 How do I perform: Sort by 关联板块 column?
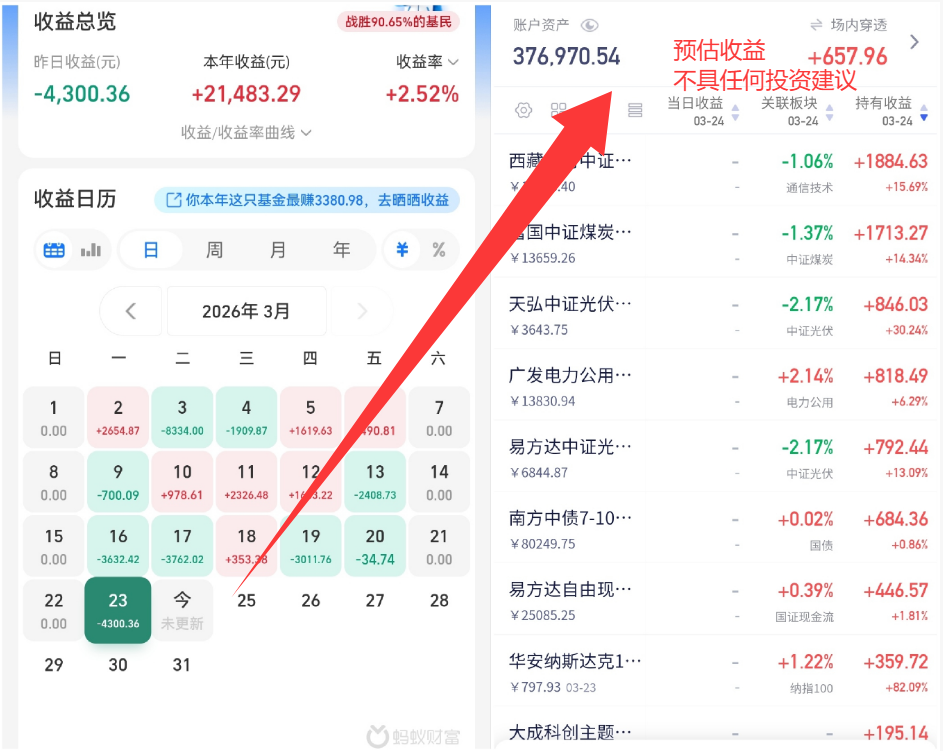tap(797, 111)
